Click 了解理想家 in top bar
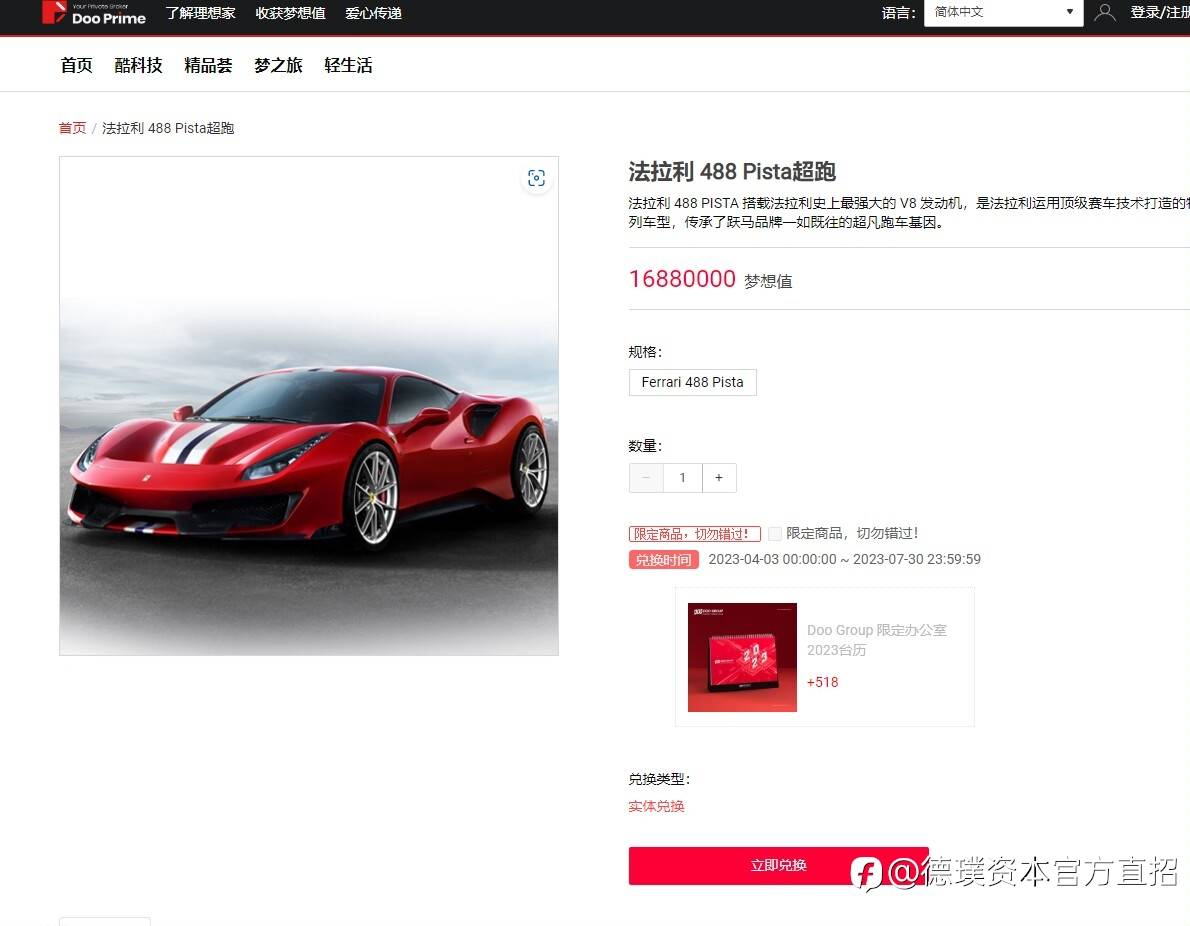The height and width of the screenshot is (926, 1190). (200, 14)
